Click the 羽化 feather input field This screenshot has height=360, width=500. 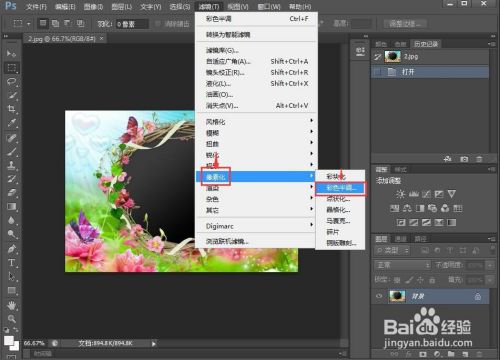coord(131,24)
